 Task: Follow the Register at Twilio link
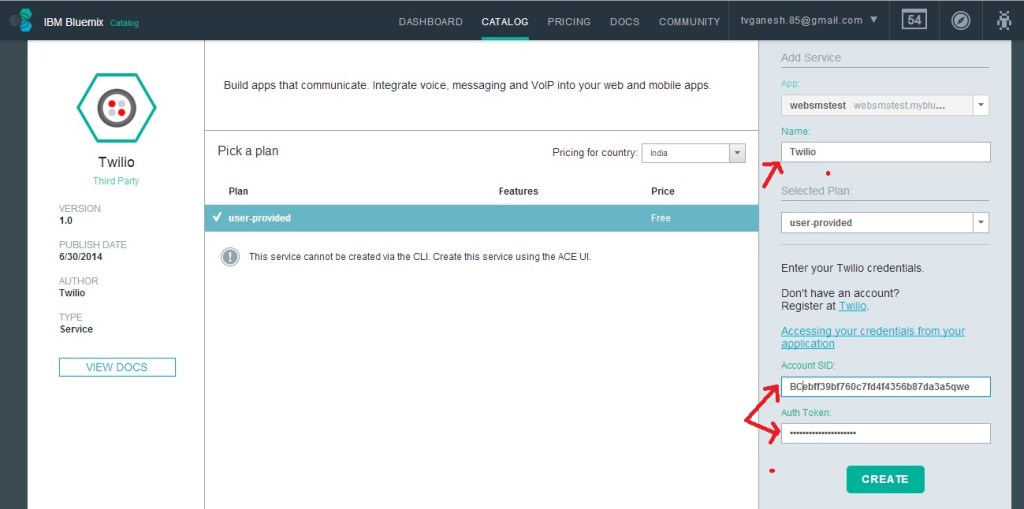[x=852, y=306]
